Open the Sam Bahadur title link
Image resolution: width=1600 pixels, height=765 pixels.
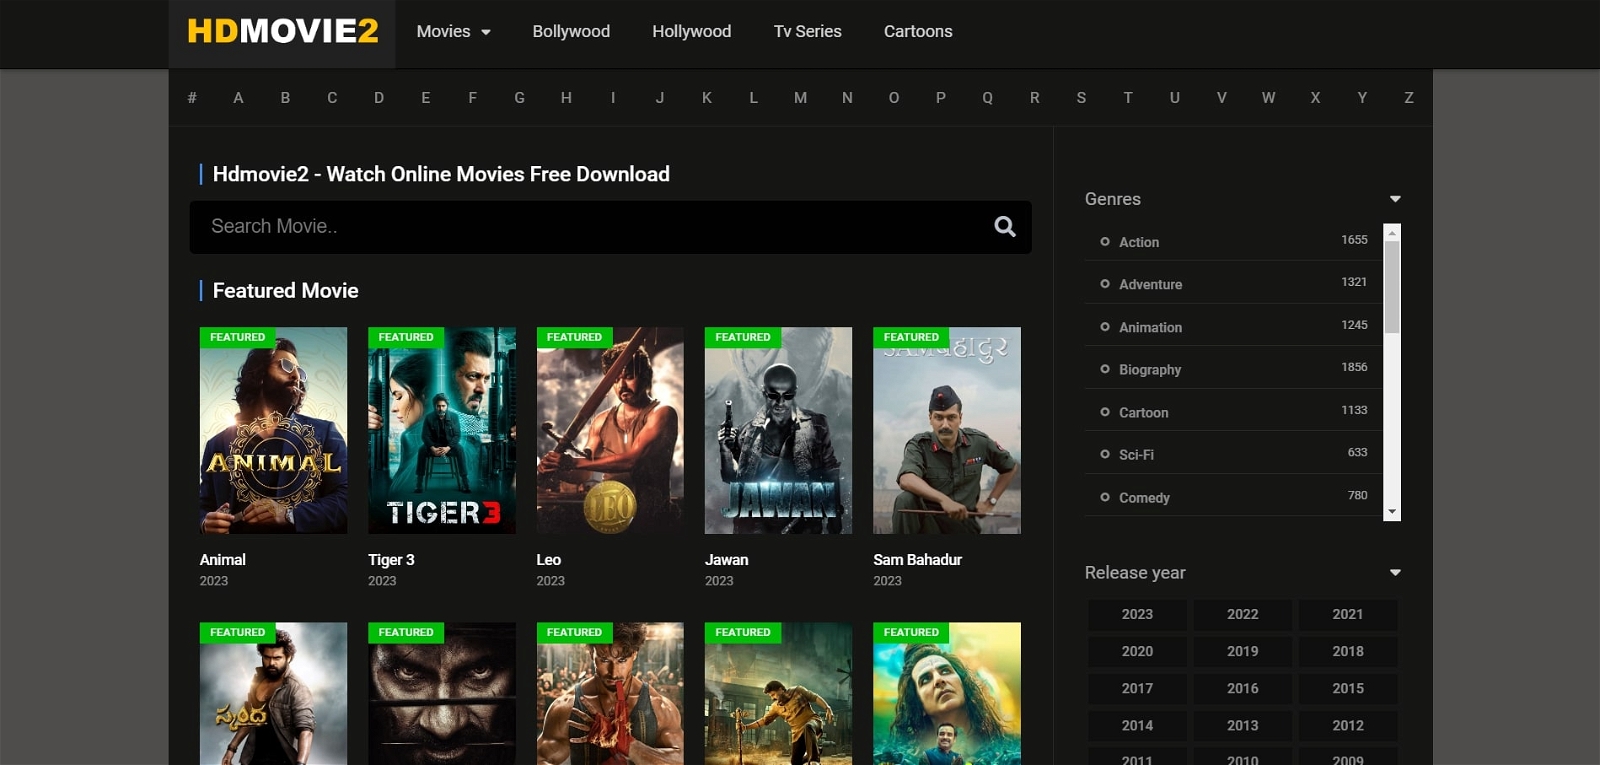pyautogui.click(x=917, y=560)
